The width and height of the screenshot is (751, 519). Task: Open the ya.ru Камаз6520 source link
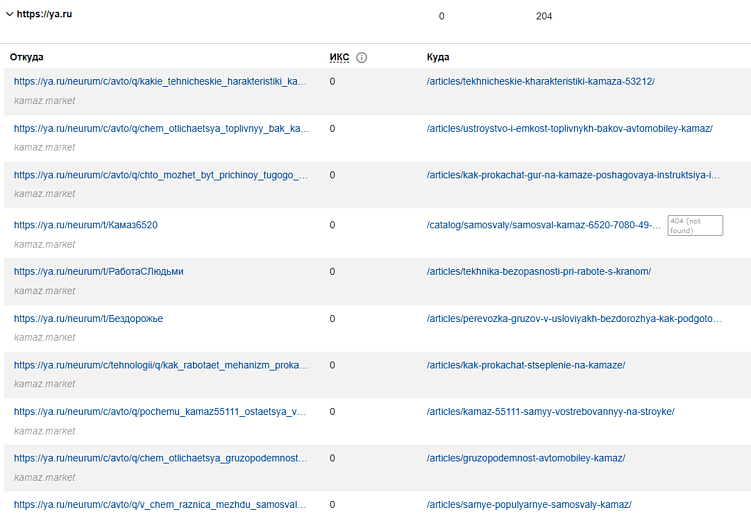86,225
